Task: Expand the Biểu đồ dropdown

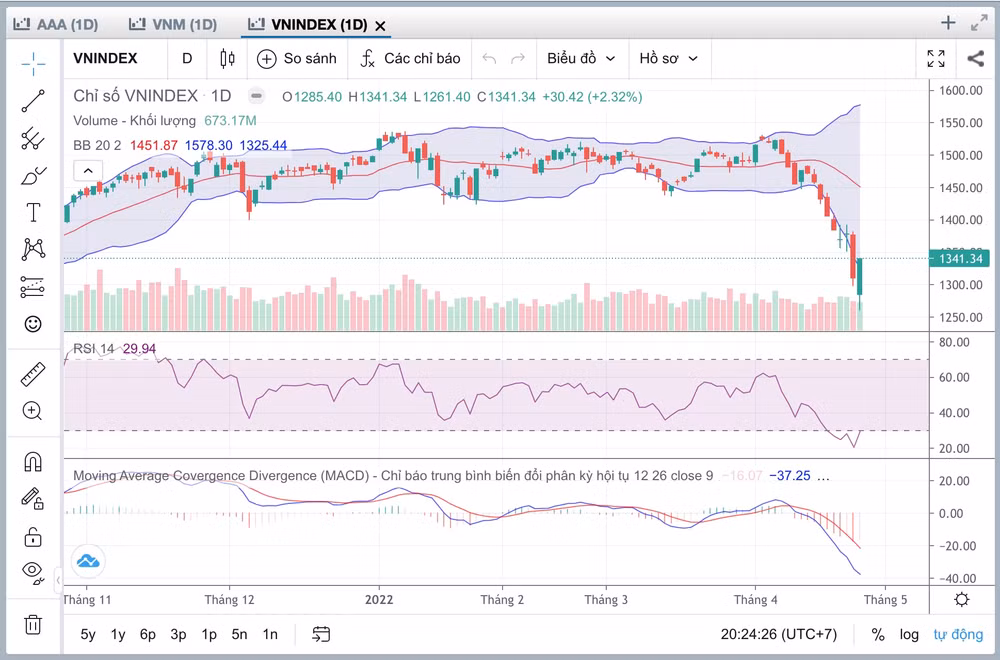Action: (581, 59)
